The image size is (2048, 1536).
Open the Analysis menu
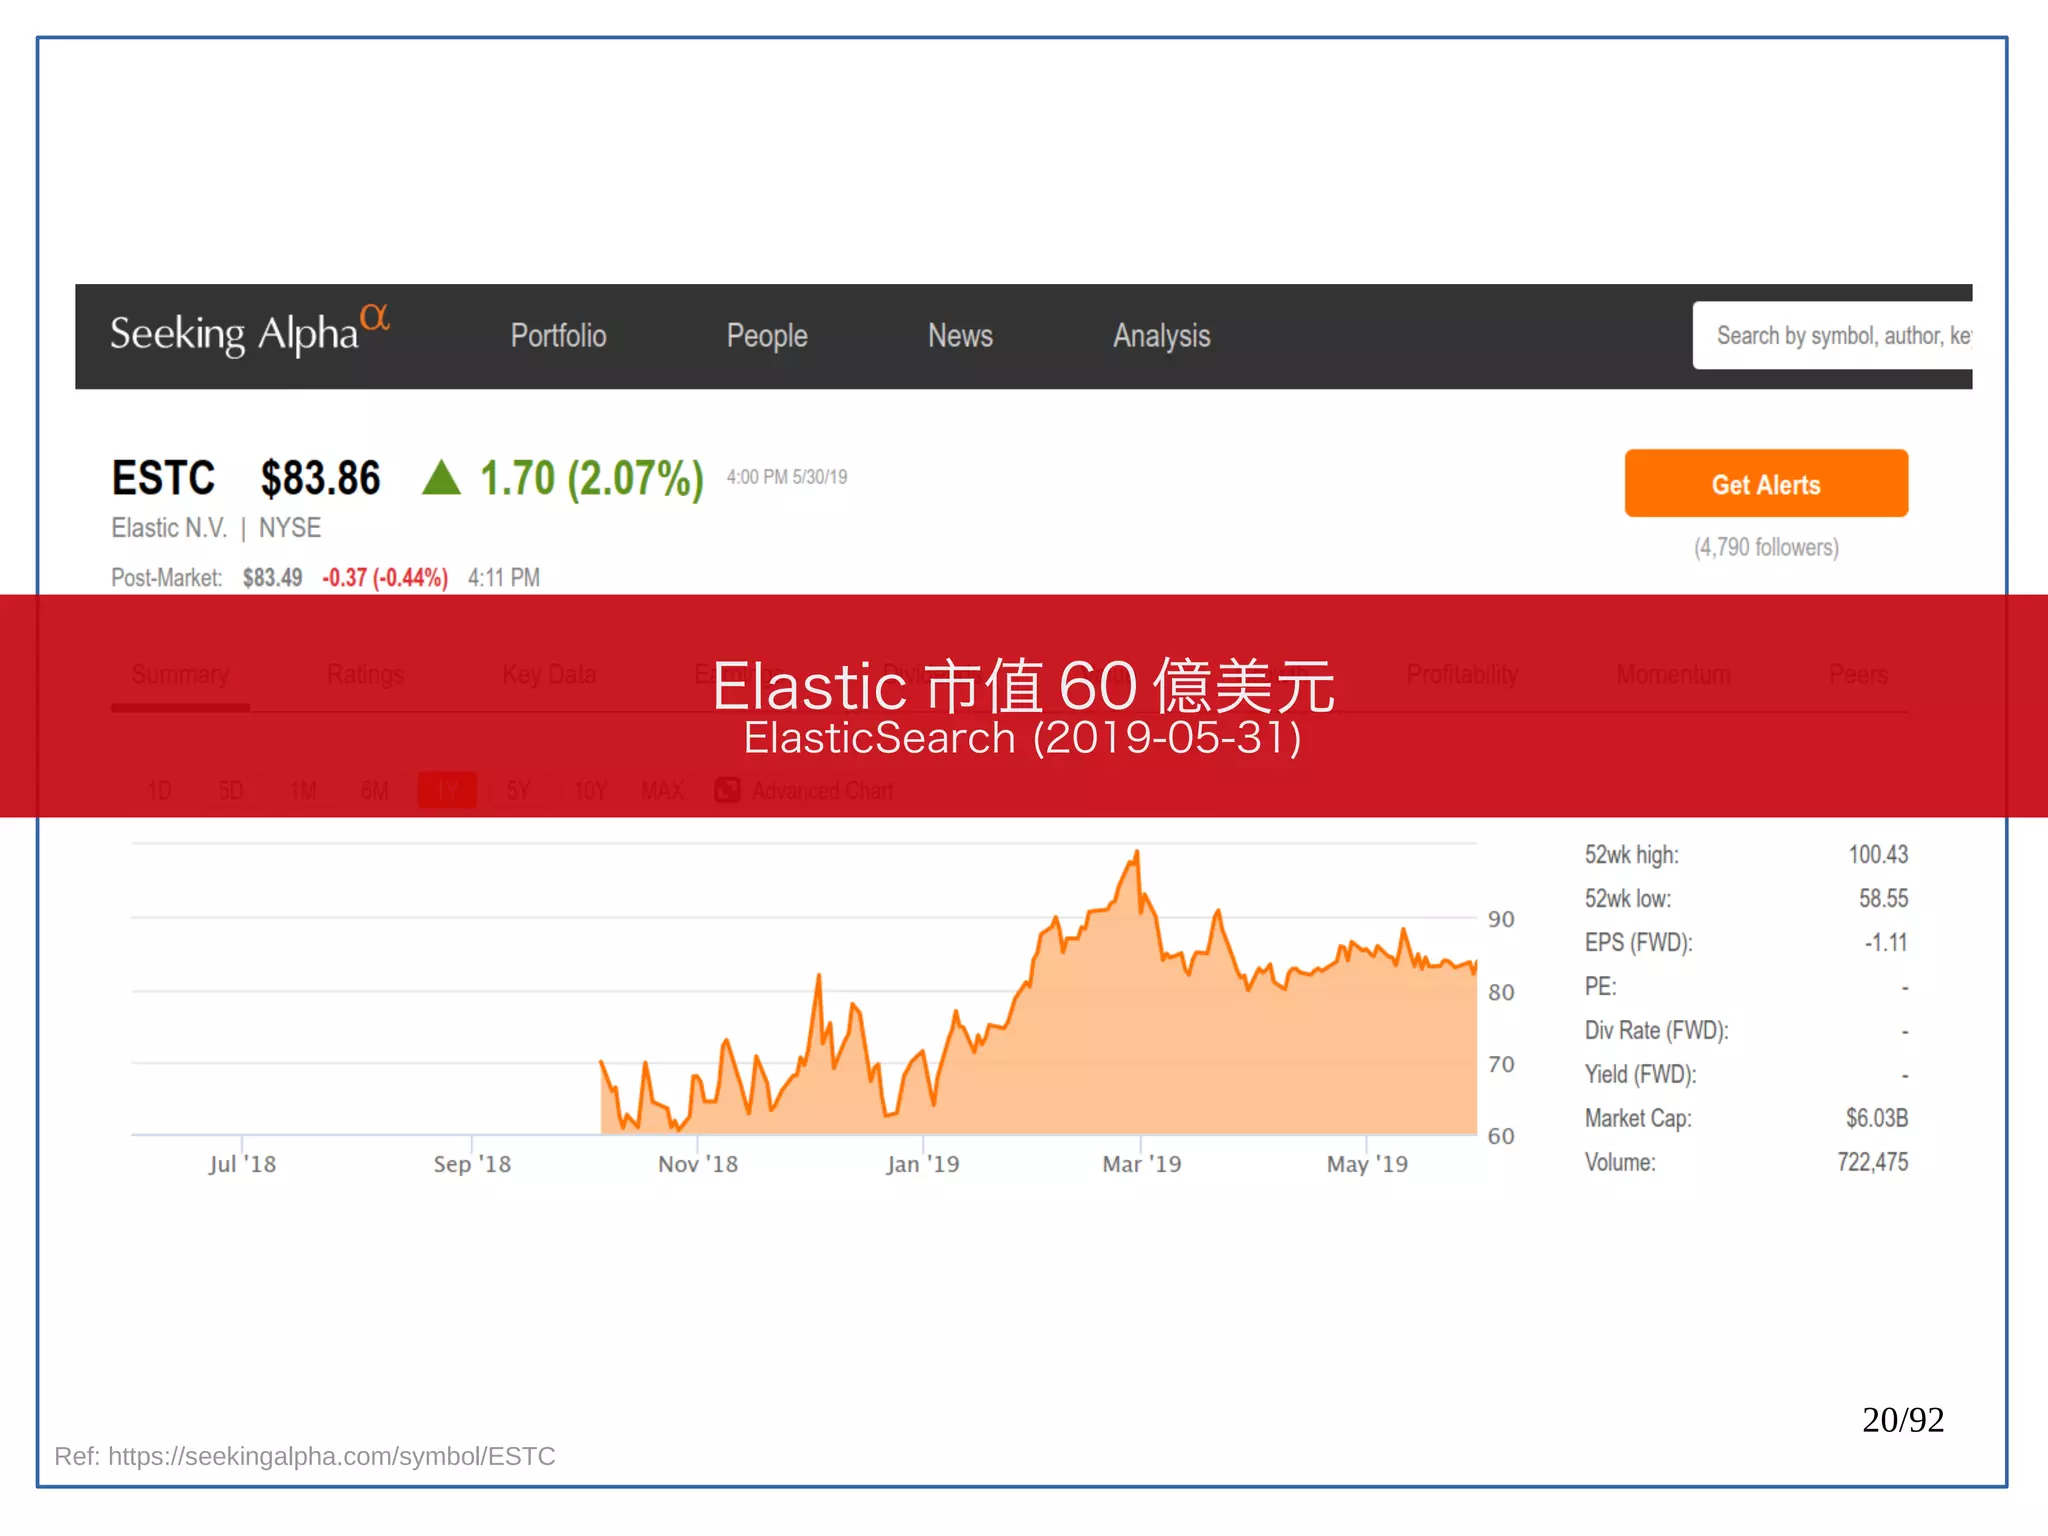1162,336
